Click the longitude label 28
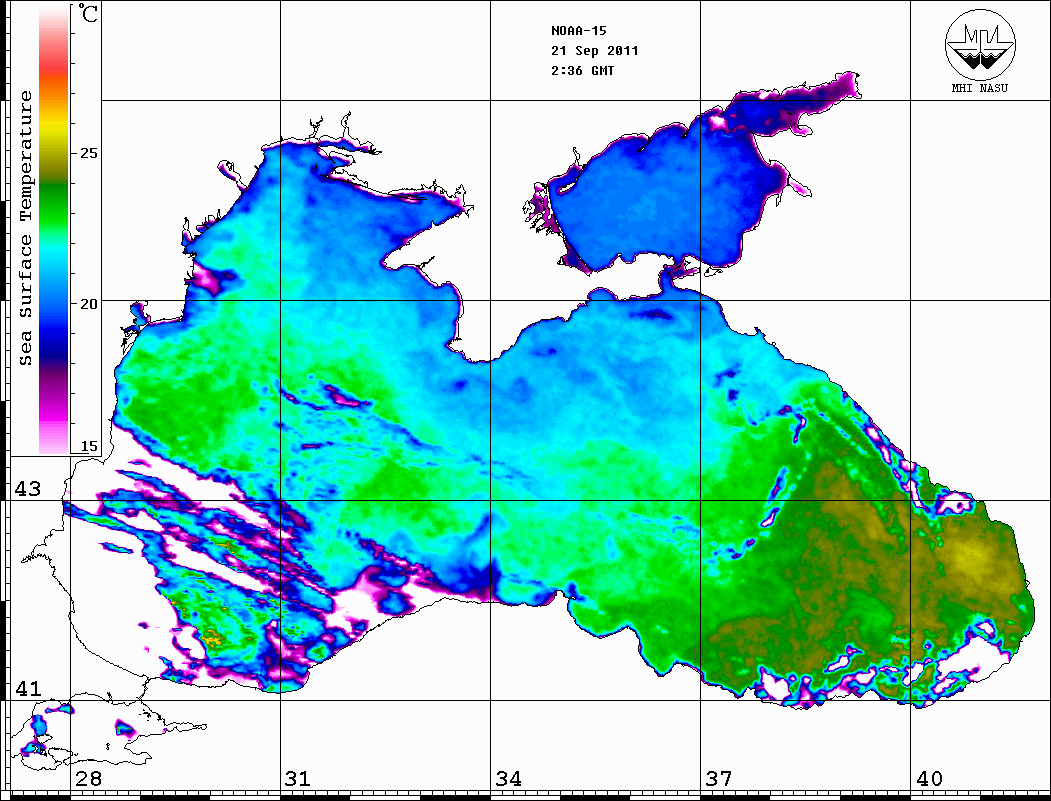 [88, 779]
